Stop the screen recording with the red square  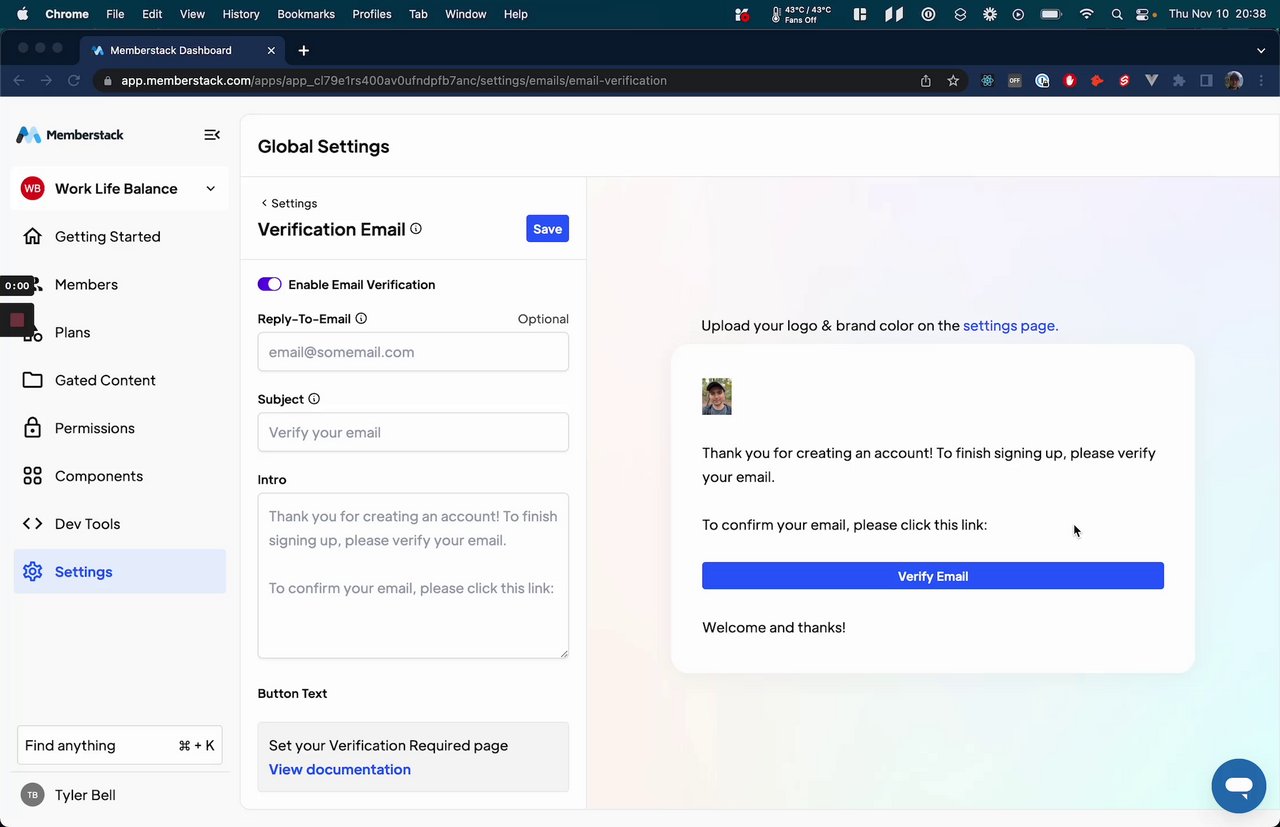tap(17, 320)
